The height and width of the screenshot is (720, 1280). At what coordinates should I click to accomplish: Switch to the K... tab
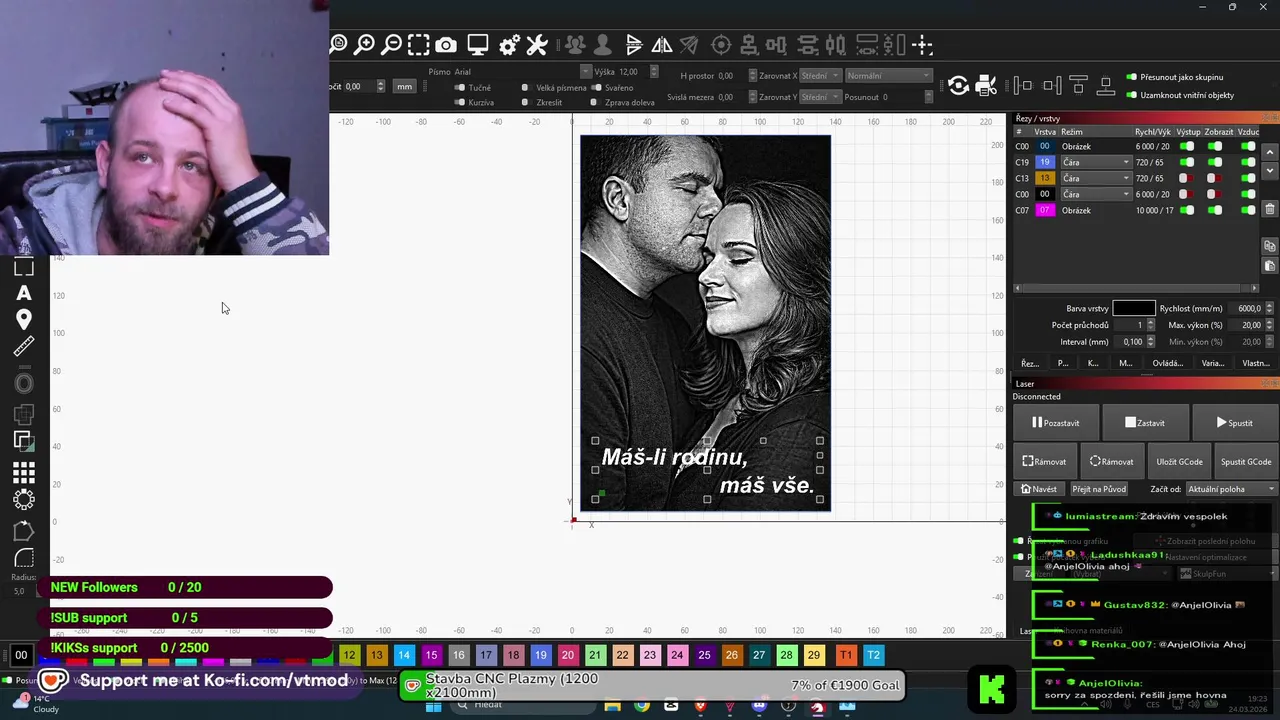[1093, 363]
